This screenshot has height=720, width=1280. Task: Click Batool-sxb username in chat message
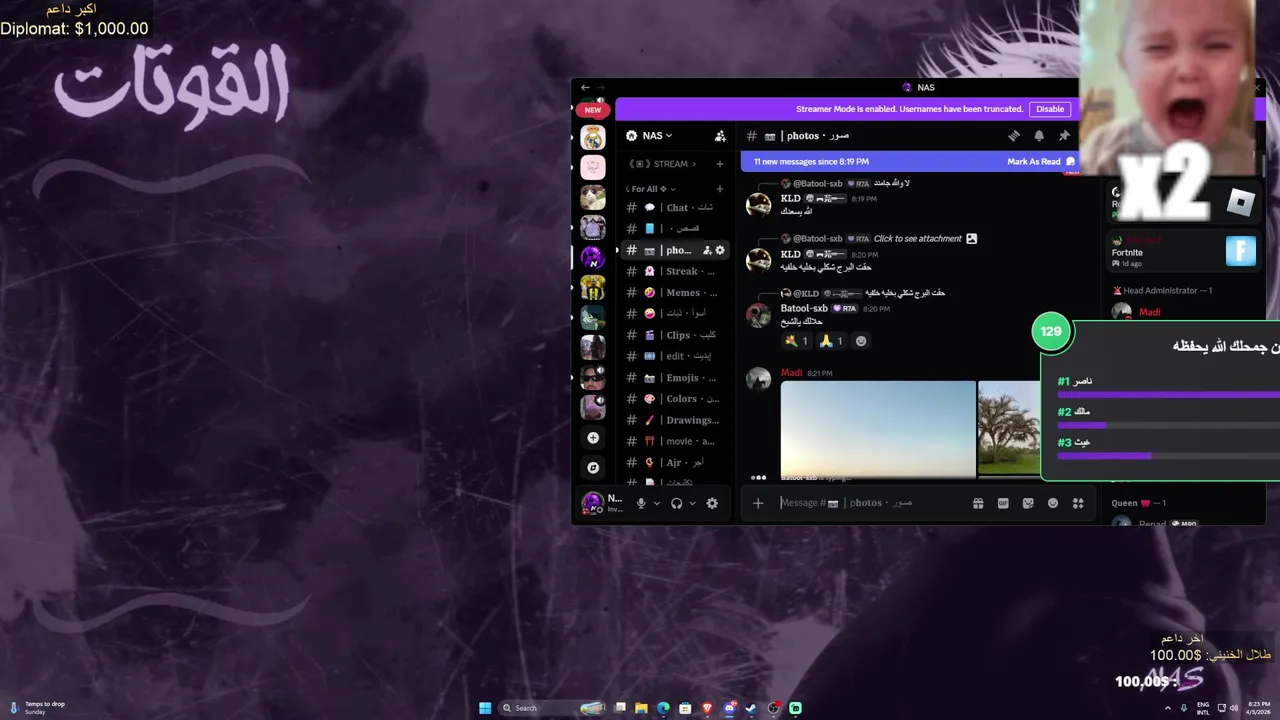click(804, 309)
